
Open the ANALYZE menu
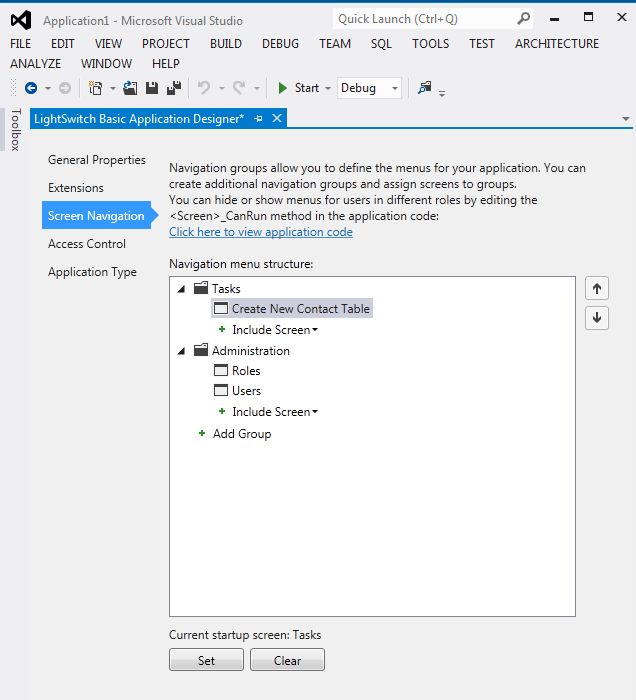(x=35, y=64)
